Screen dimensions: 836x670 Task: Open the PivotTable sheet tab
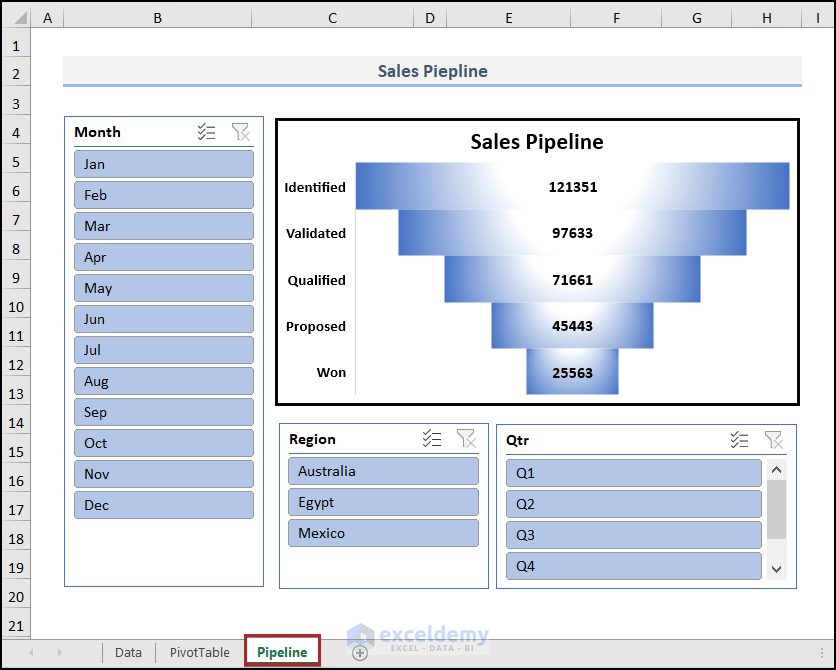(x=199, y=652)
